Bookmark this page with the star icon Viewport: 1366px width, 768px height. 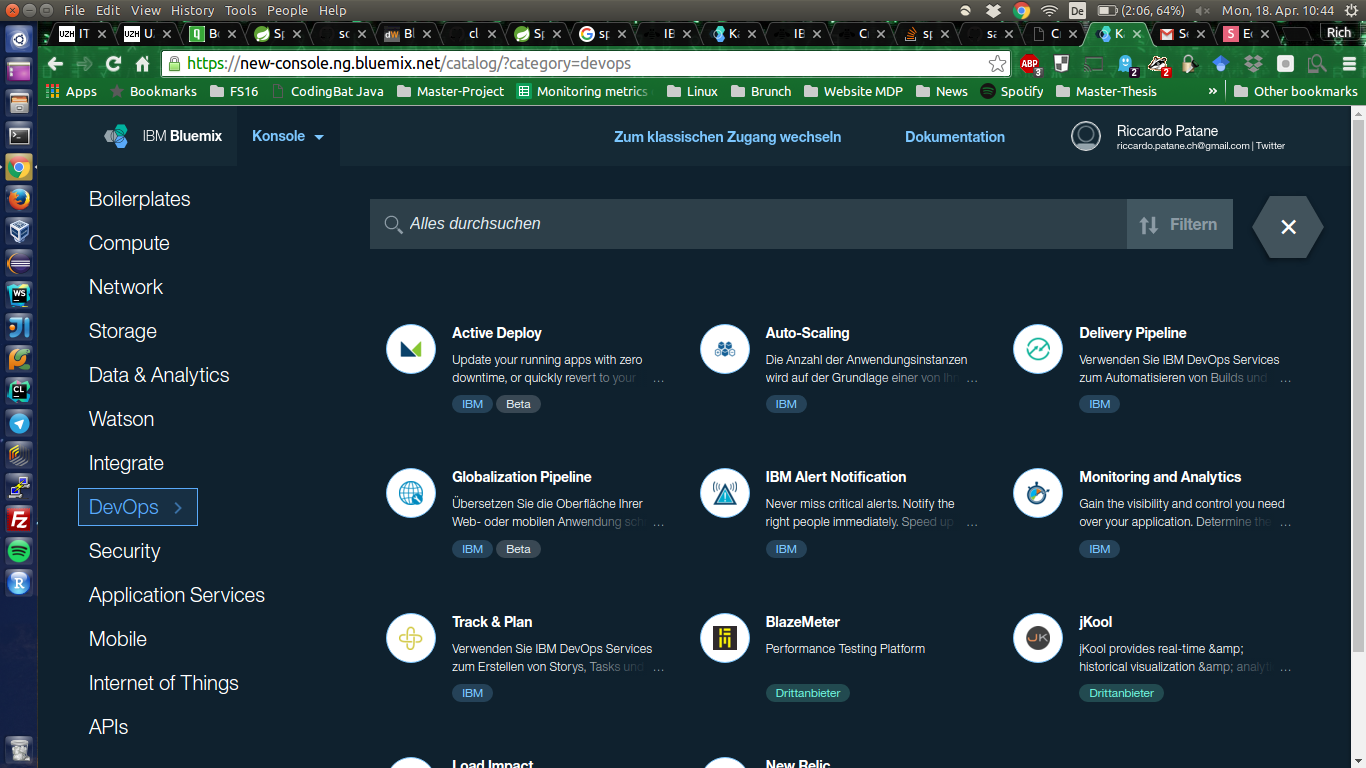[997, 64]
